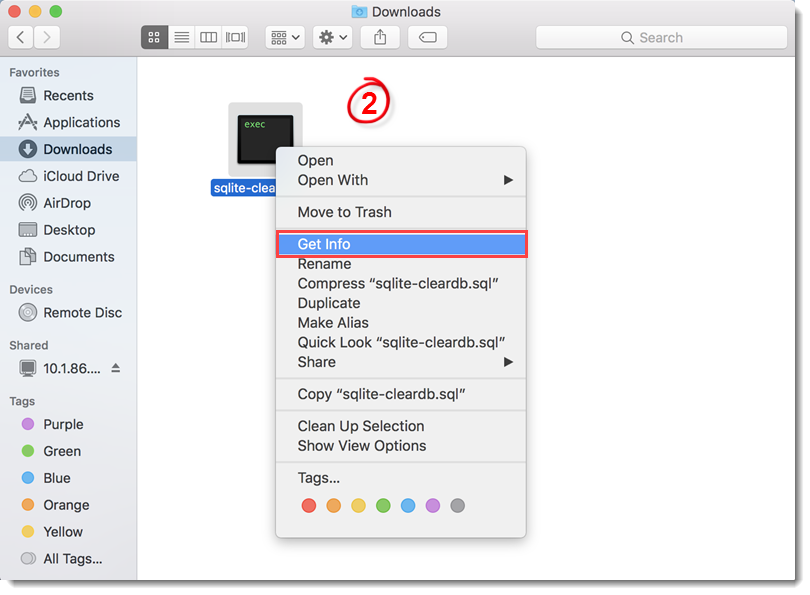Open the Arrange items dropdown
Viewport: 810px width, 595px height.
(x=285, y=37)
